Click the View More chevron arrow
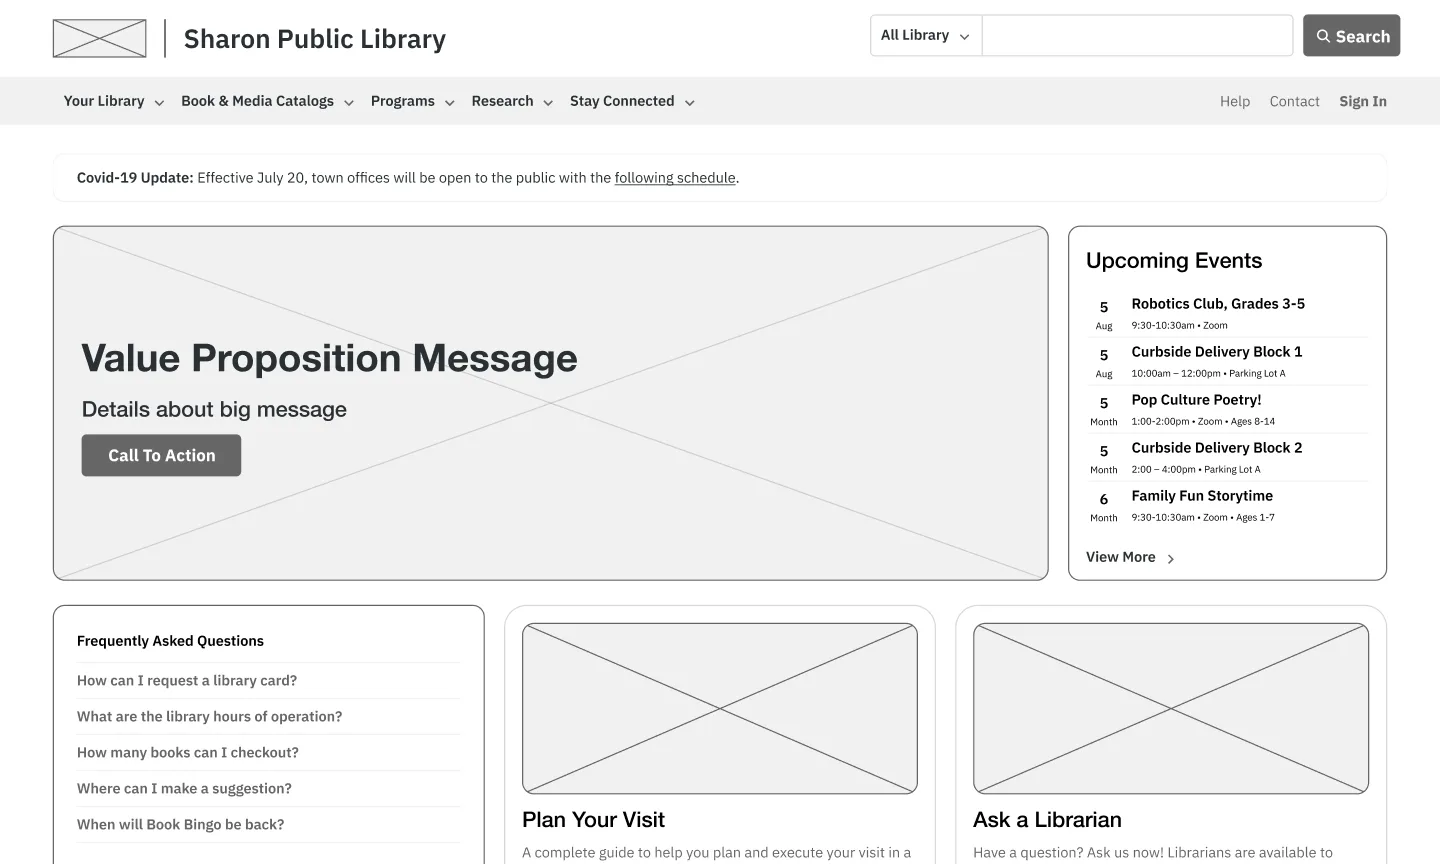 [1170, 557]
